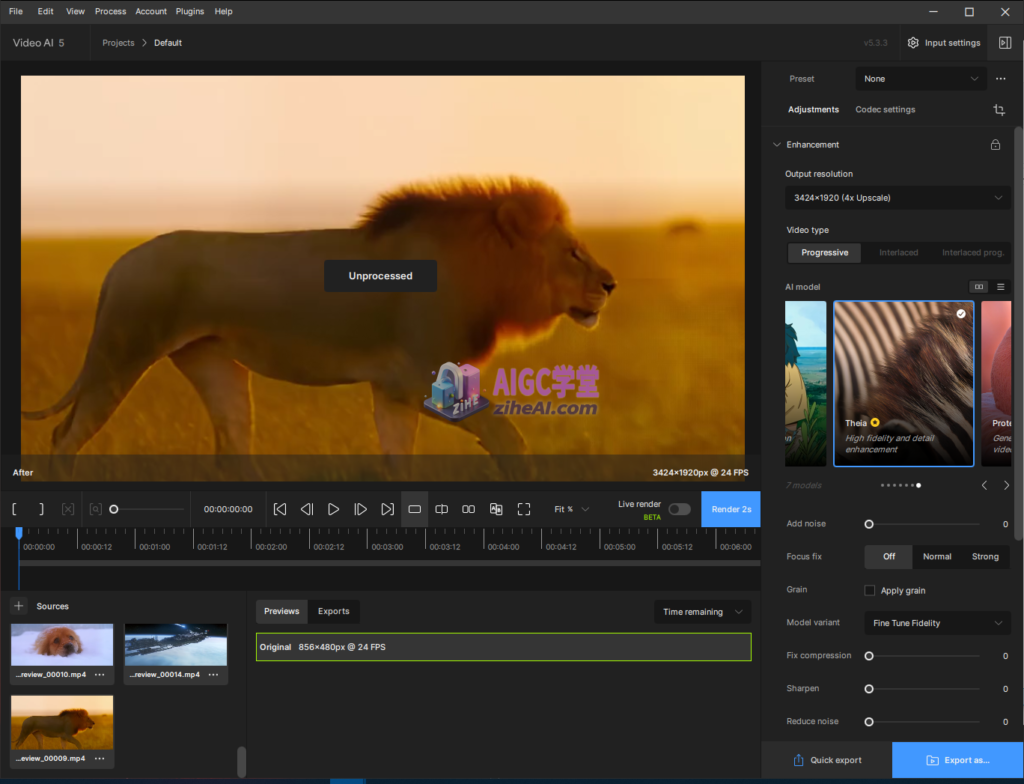Switch to Exports tab
Viewport: 1024px width, 784px height.
tap(334, 612)
